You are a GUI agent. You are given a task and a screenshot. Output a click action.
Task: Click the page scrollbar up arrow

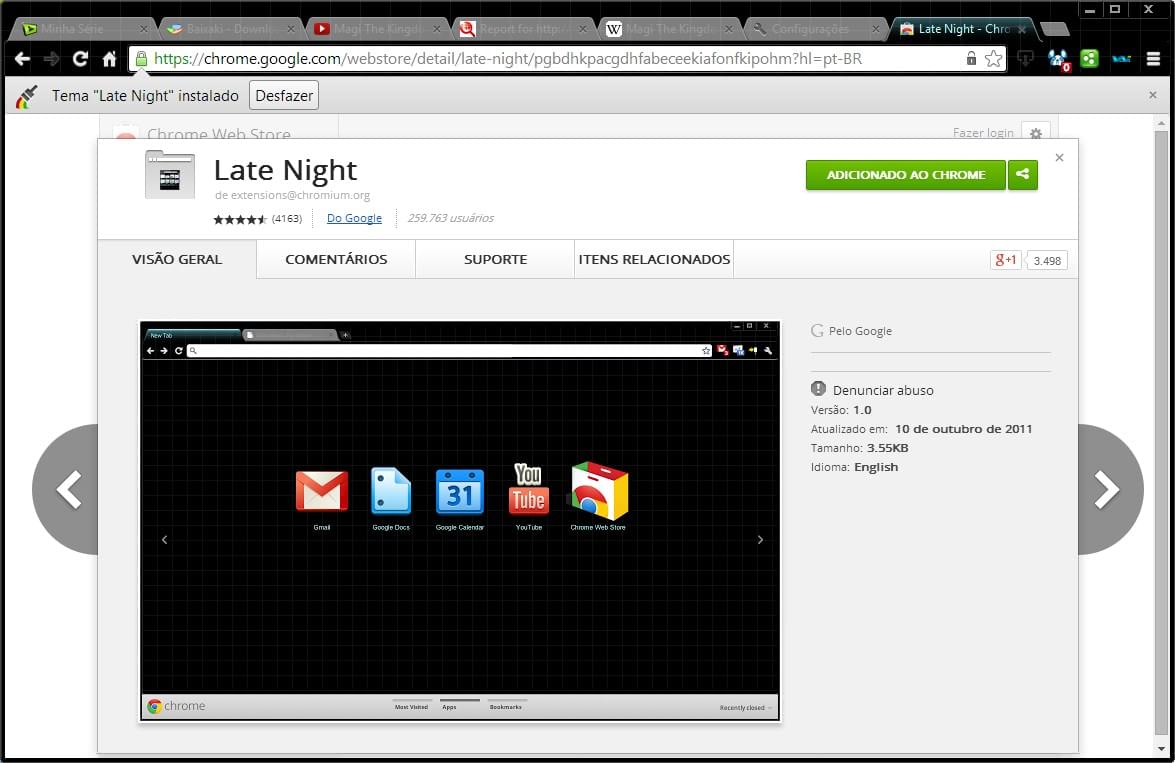pyautogui.click(x=1162, y=123)
